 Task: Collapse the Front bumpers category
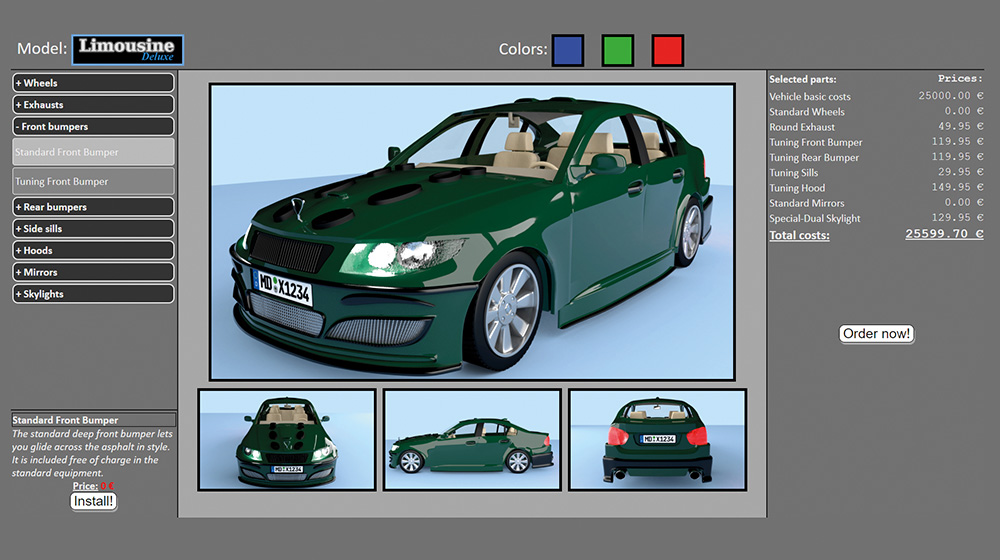93,127
